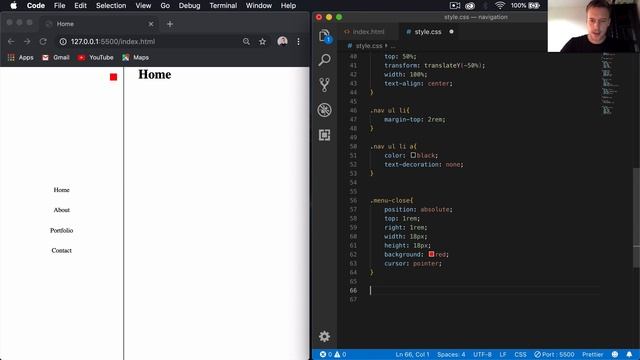Click the red color swatch on line 62

(431, 254)
